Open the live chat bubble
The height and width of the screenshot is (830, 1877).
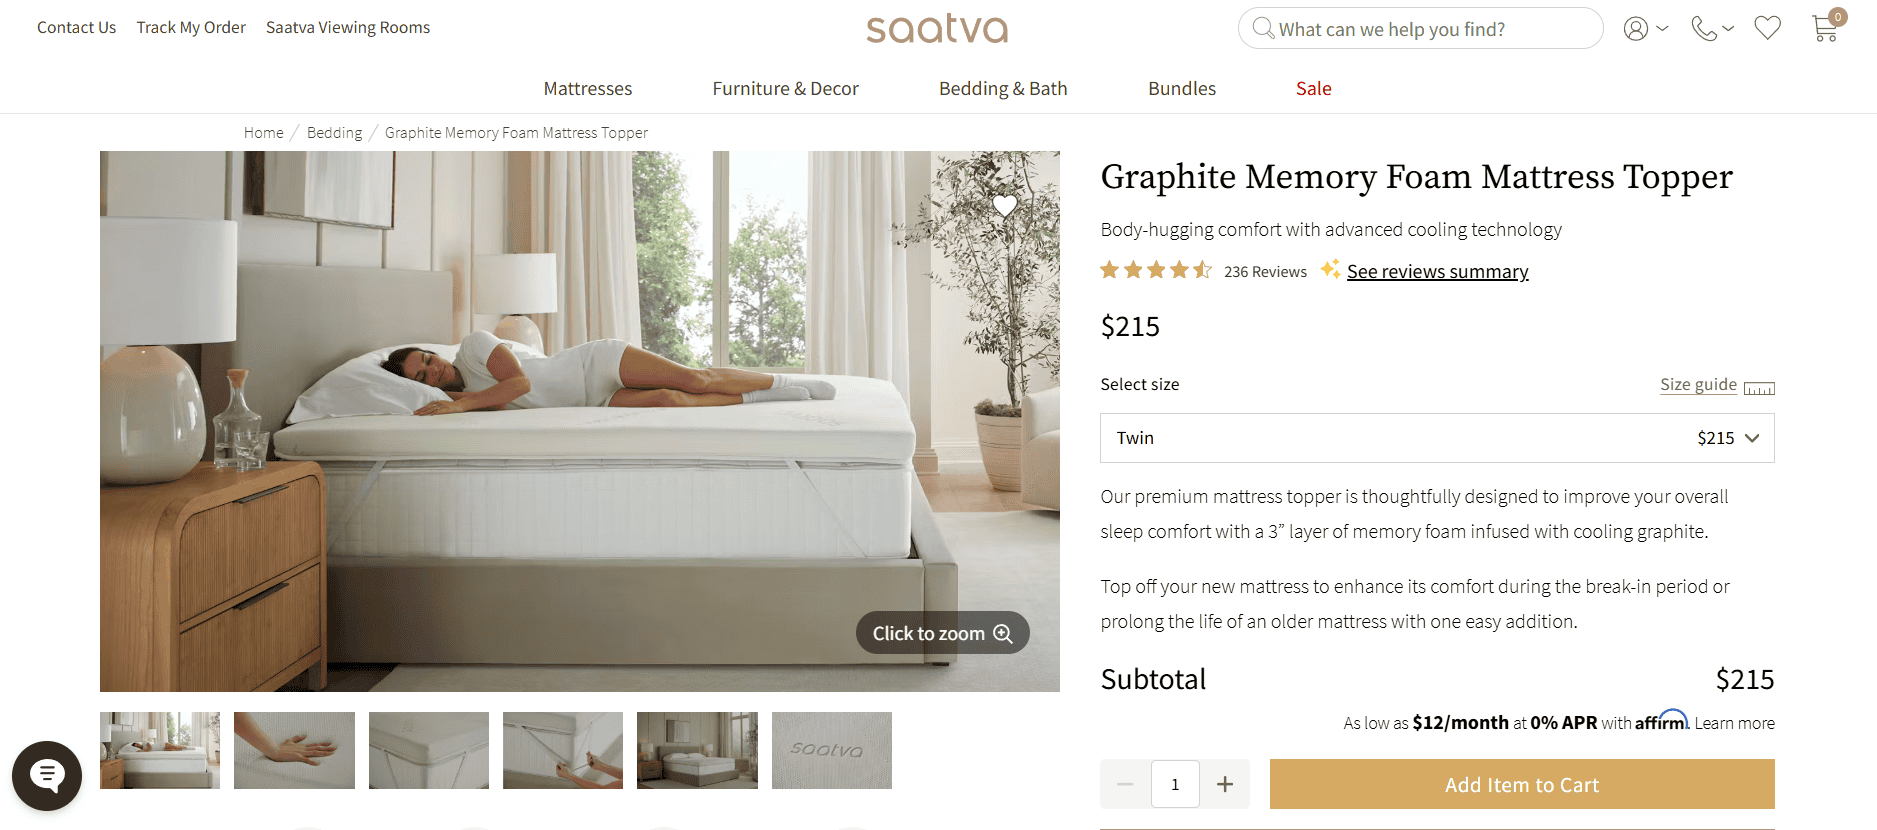47,775
